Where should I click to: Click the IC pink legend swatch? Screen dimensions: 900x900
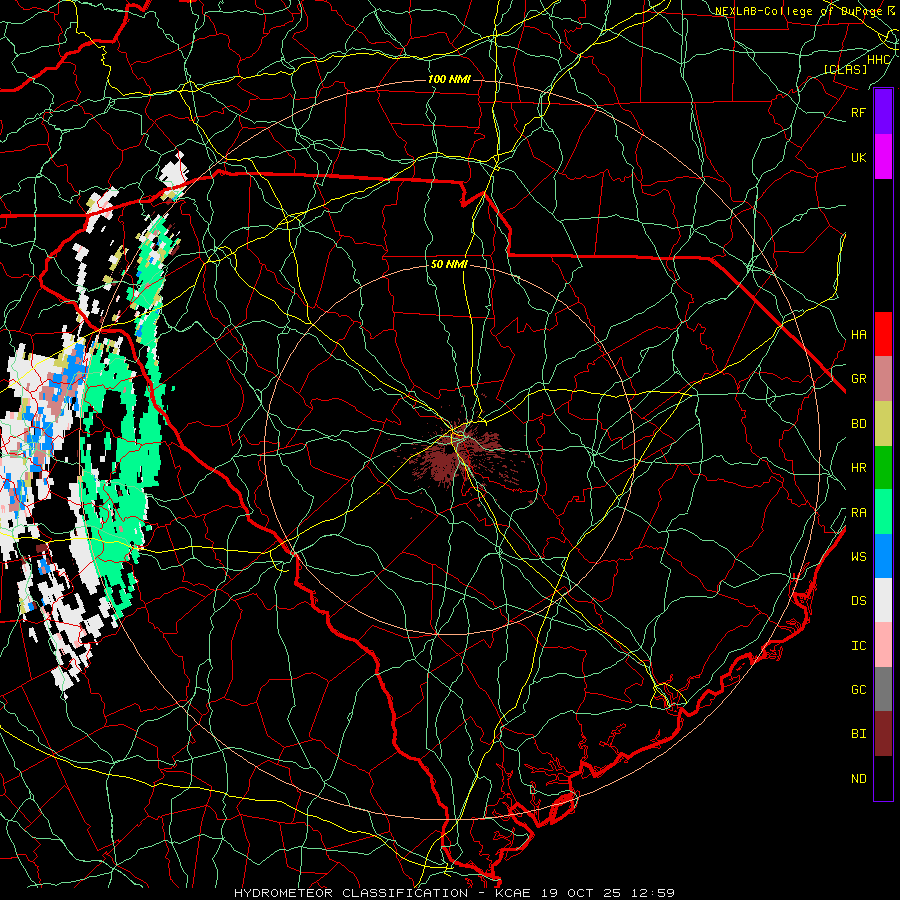click(883, 645)
